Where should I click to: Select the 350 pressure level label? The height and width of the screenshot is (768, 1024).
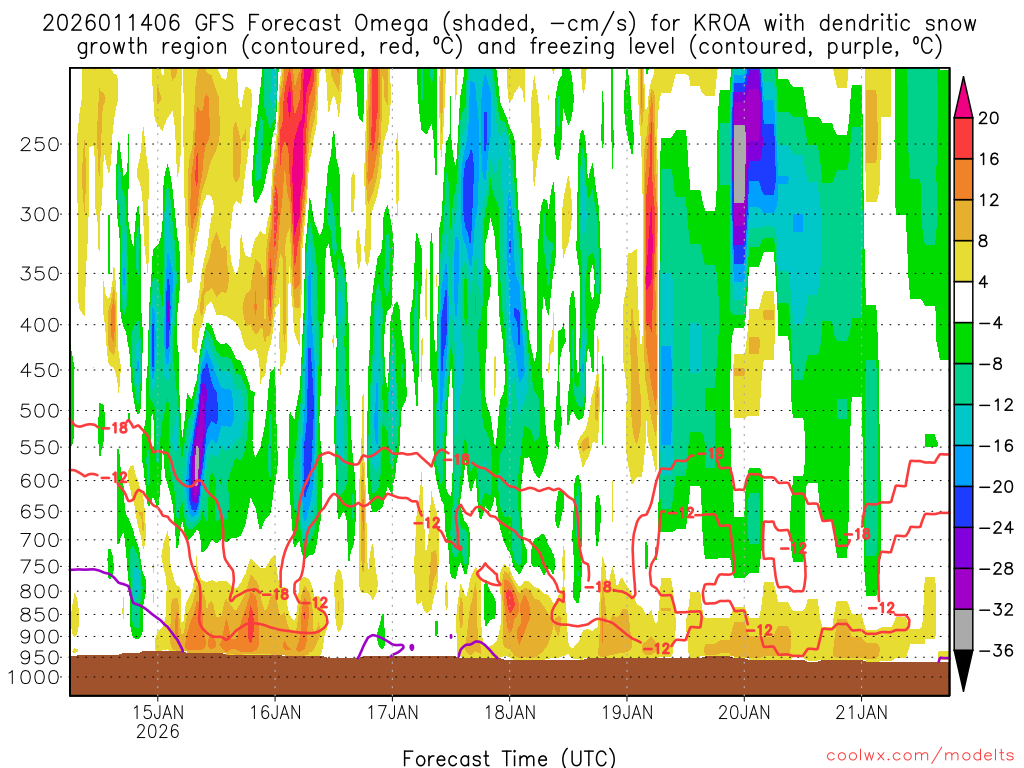[40, 274]
